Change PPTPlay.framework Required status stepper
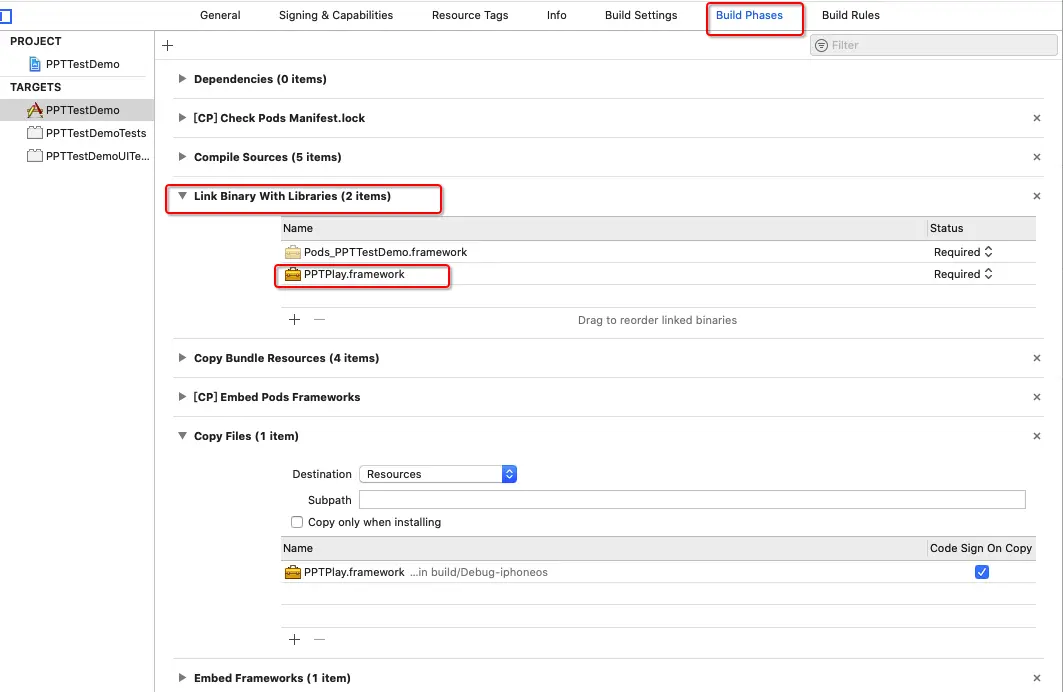1063x692 pixels. [x=988, y=274]
